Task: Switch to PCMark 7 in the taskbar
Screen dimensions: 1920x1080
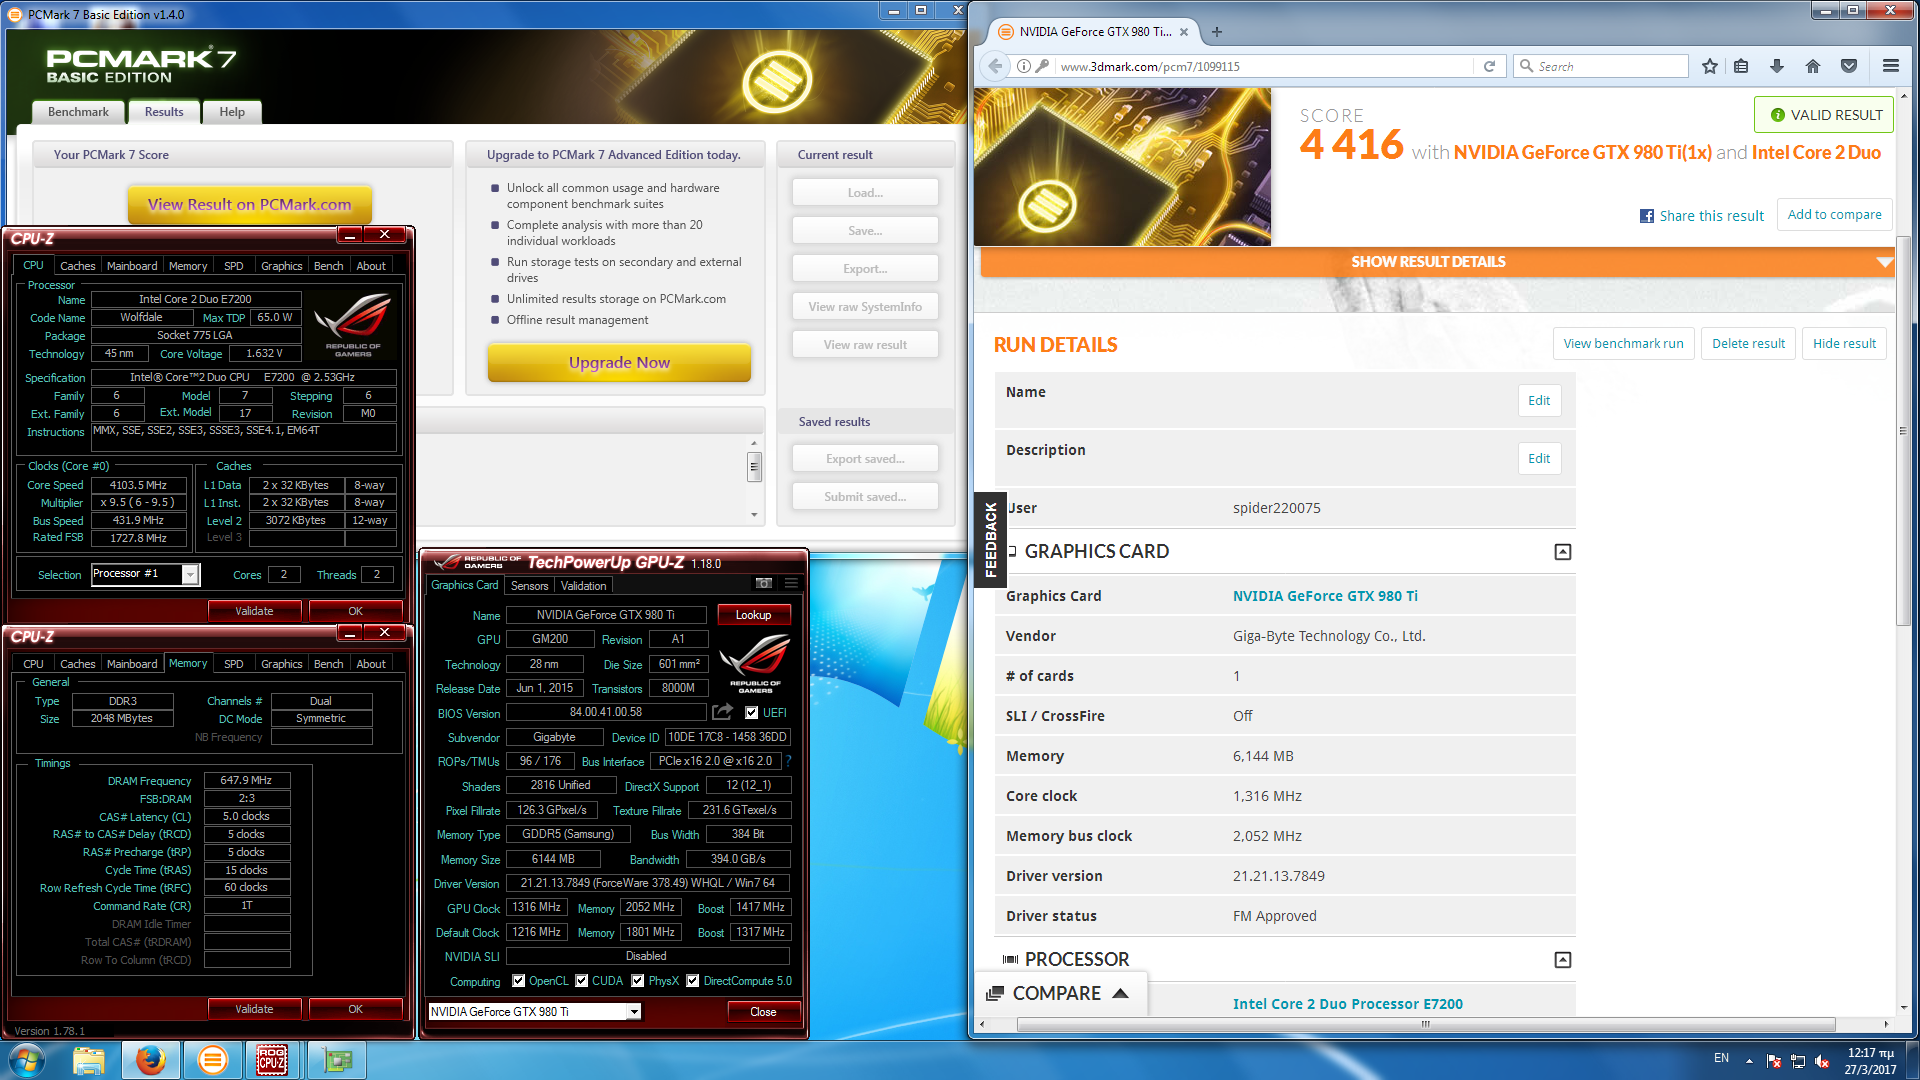Action: tap(213, 1060)
